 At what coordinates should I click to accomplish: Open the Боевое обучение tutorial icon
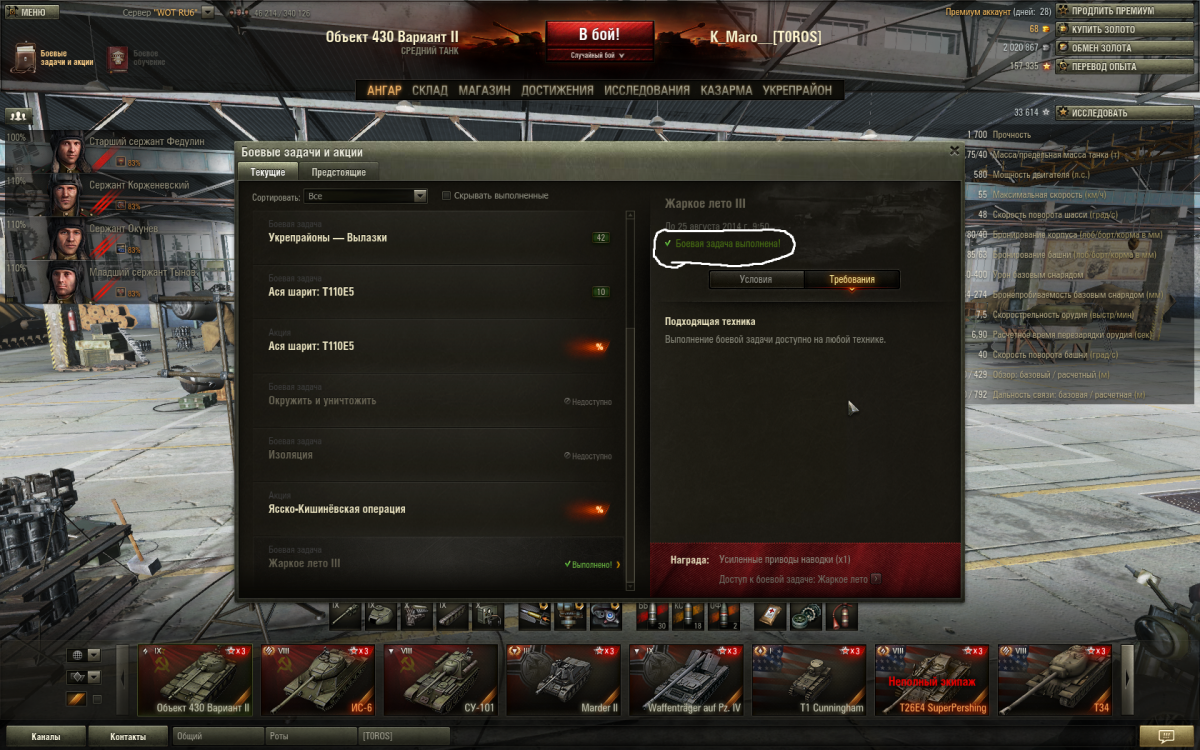tap(118, 58)
